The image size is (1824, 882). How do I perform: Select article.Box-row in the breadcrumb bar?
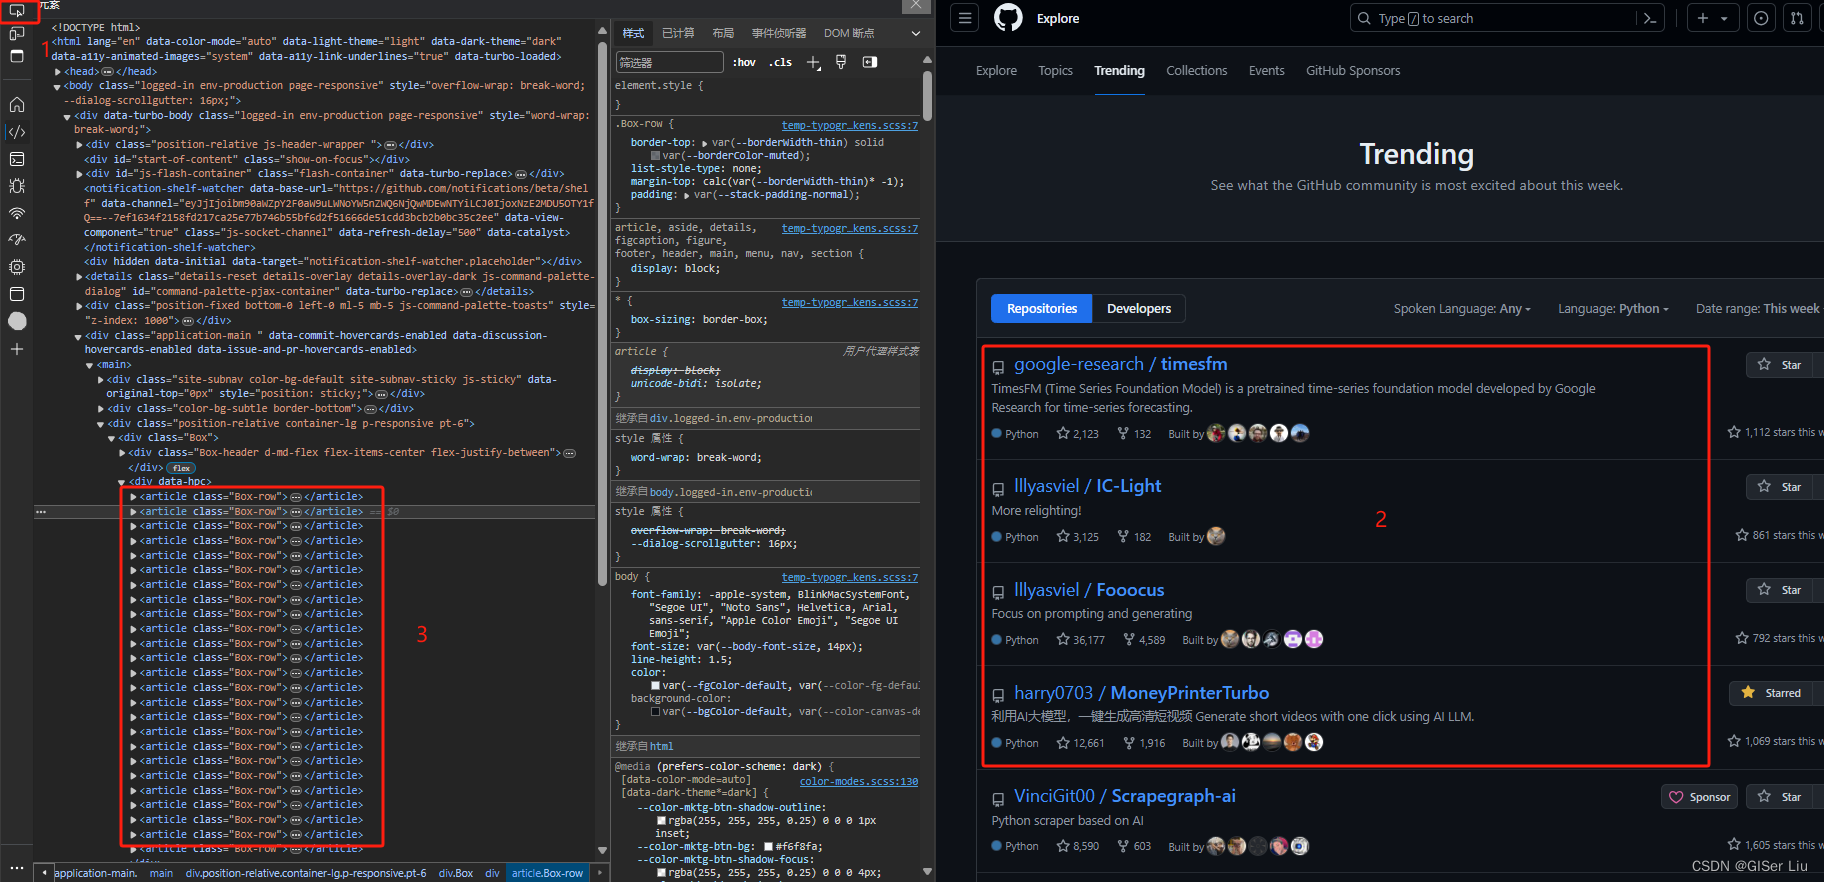coord(548,873)
